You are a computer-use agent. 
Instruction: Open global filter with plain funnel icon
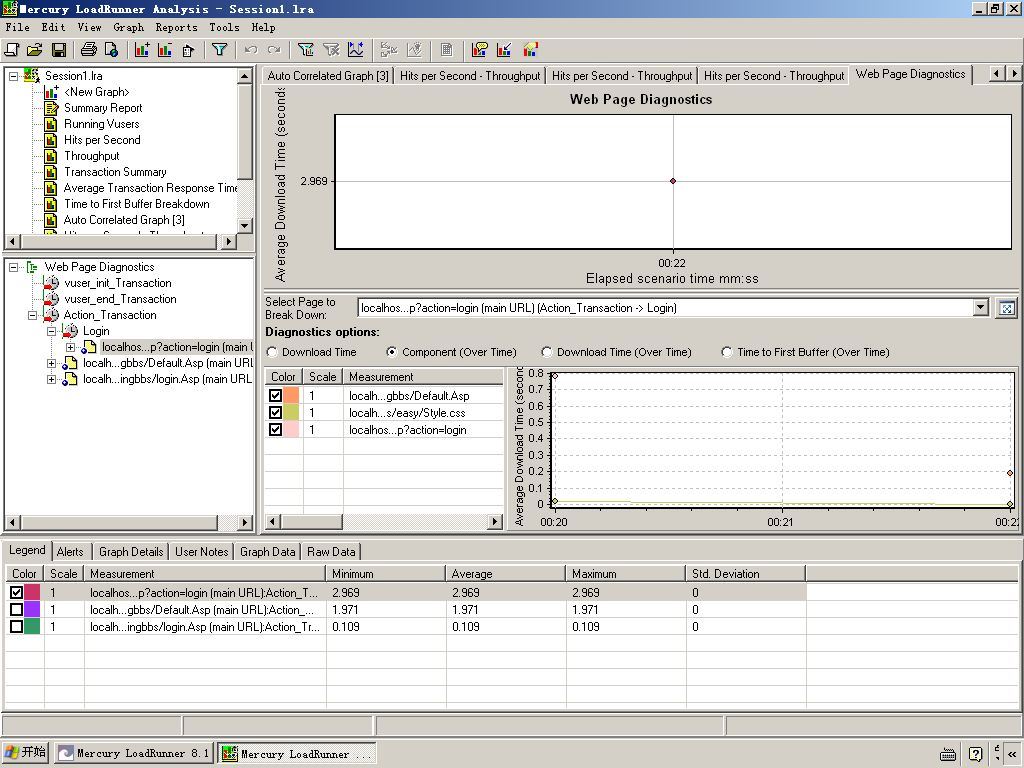tap(219, 50)
